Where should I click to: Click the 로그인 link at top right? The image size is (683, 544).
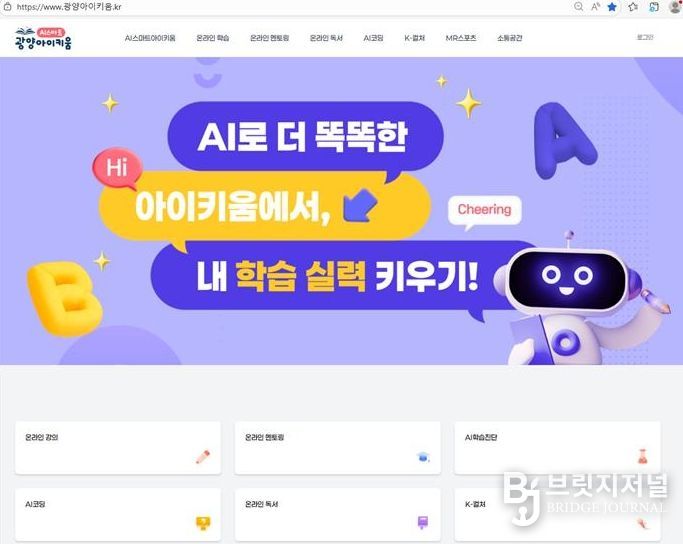tap(645, 37)
